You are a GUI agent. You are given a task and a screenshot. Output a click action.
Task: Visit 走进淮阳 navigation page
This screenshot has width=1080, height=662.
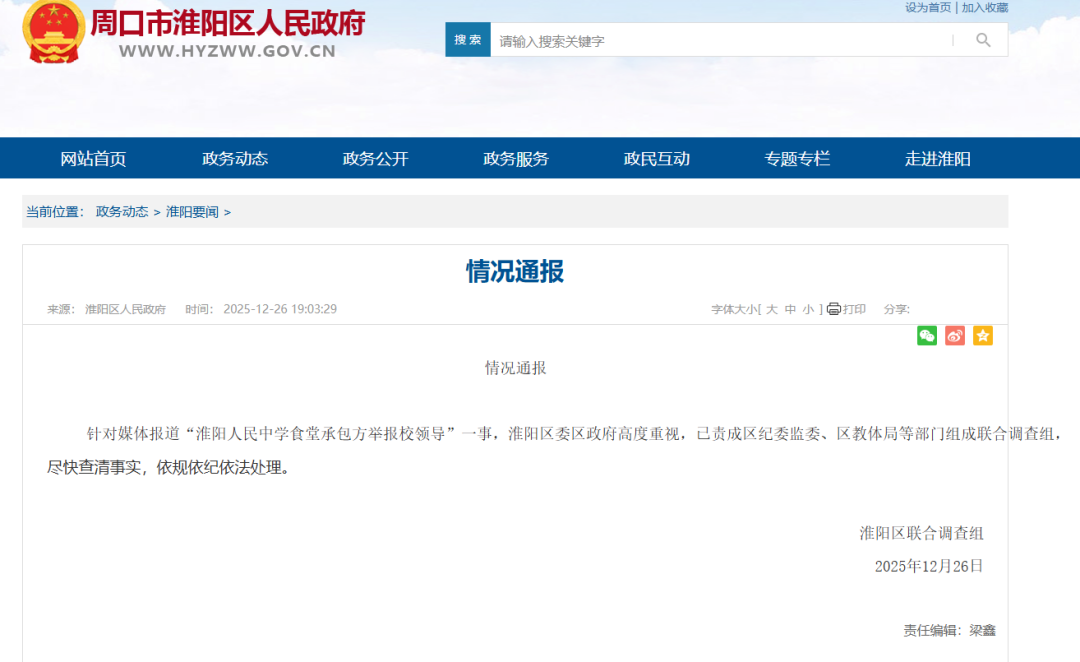[x=938, y=159]
